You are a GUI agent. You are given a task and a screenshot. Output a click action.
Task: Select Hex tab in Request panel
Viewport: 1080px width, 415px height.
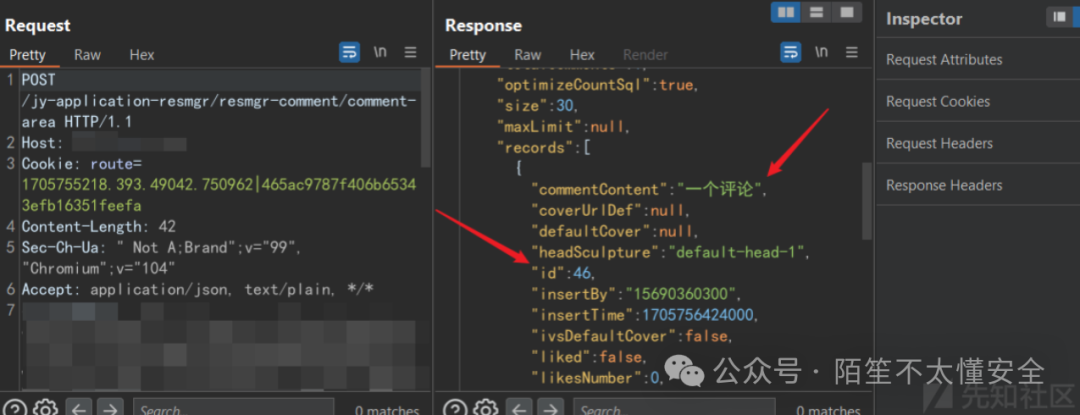coord(142,55)
